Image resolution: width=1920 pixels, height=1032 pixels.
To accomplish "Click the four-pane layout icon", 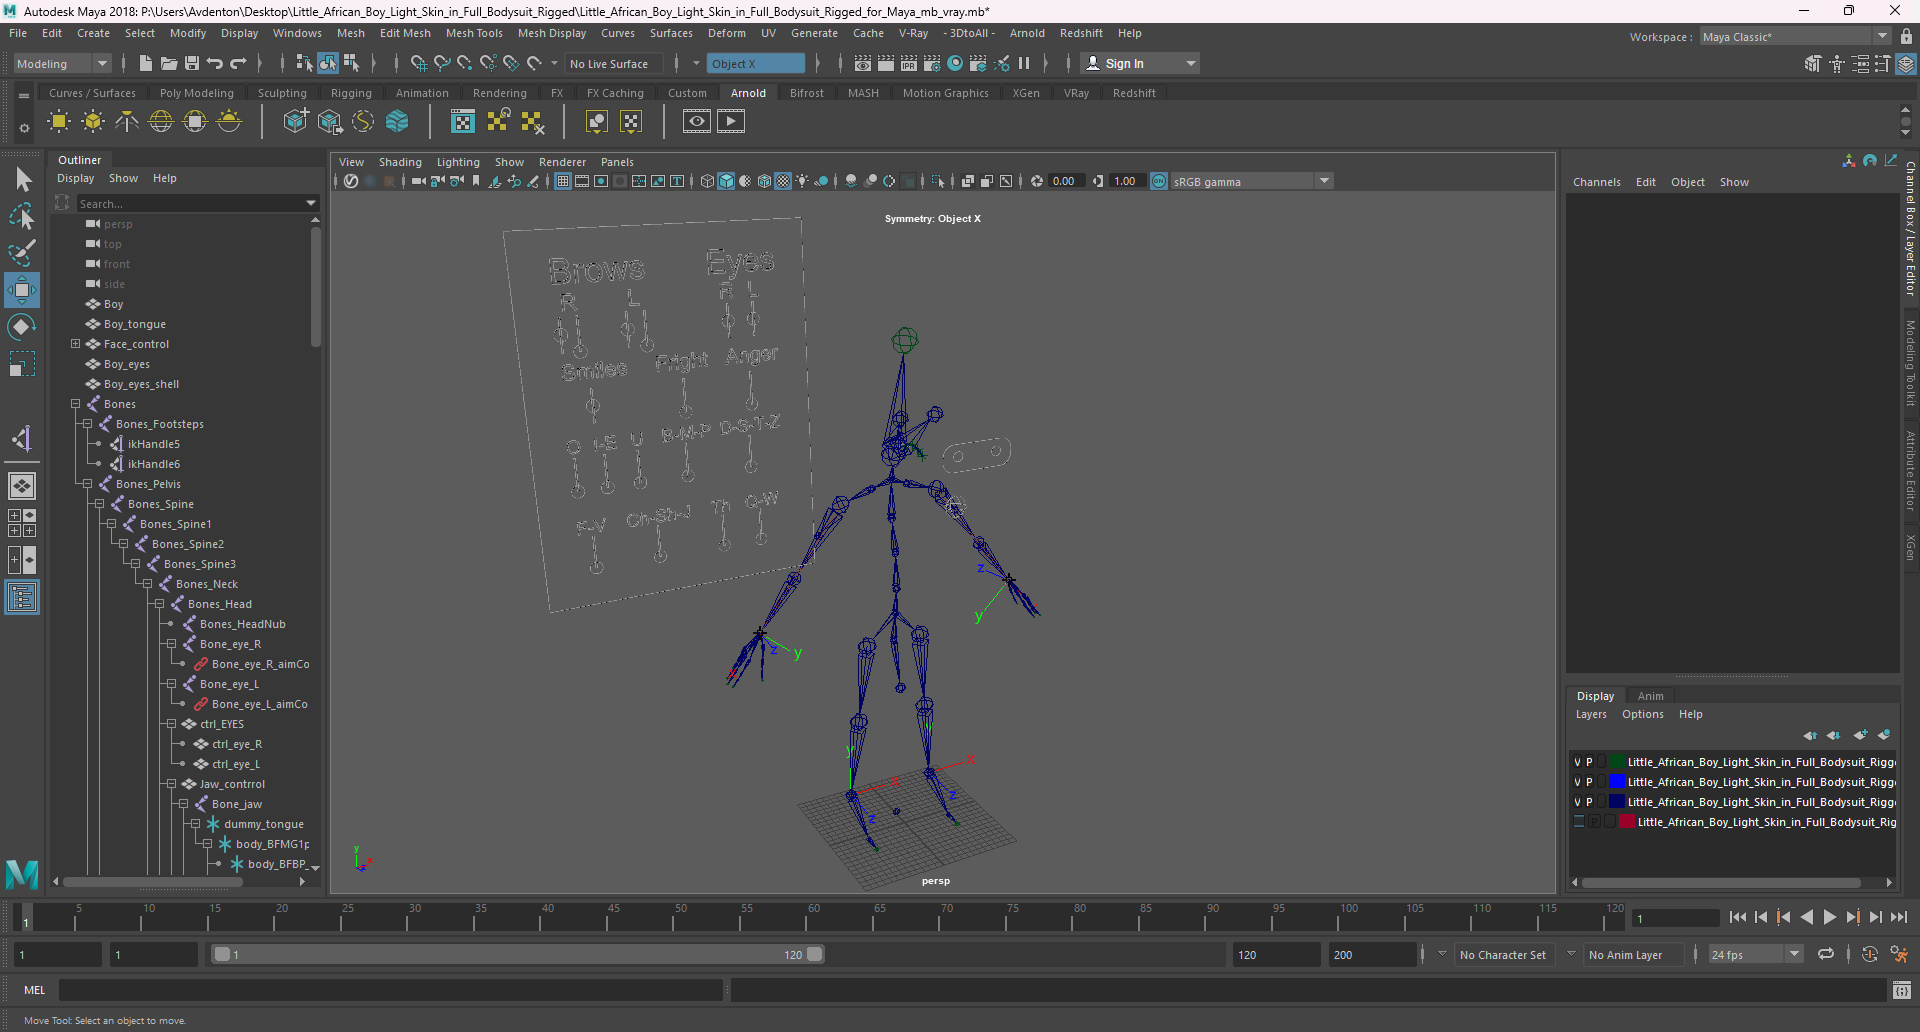I will point(22,523).
